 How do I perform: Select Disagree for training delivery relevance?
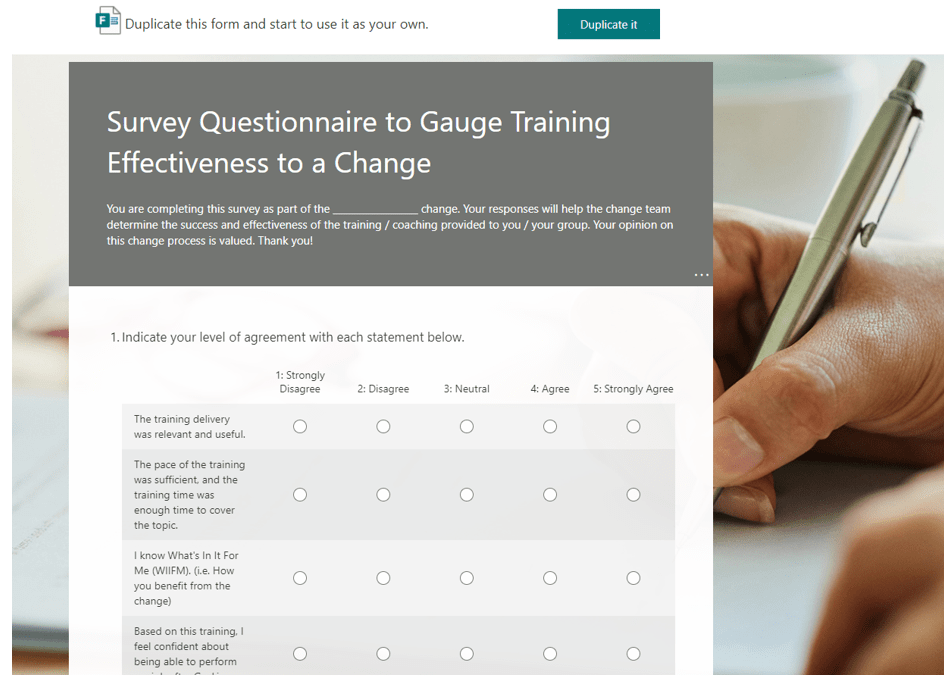click(x=383, y=427)
